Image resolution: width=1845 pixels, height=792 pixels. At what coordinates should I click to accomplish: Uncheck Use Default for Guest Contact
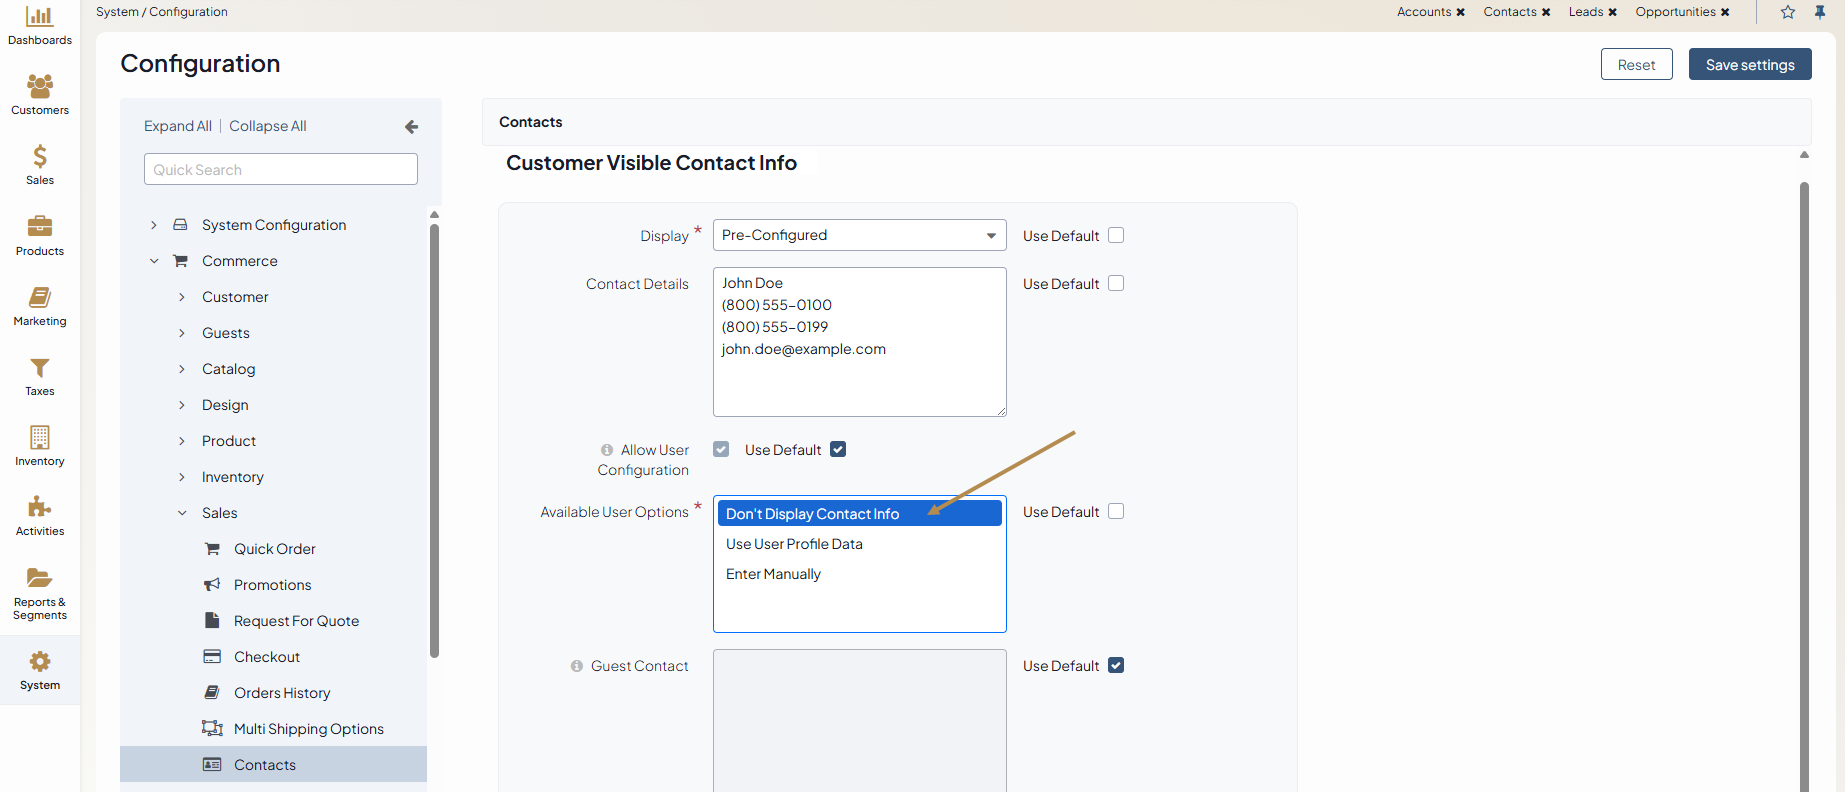coord(1116,666)
